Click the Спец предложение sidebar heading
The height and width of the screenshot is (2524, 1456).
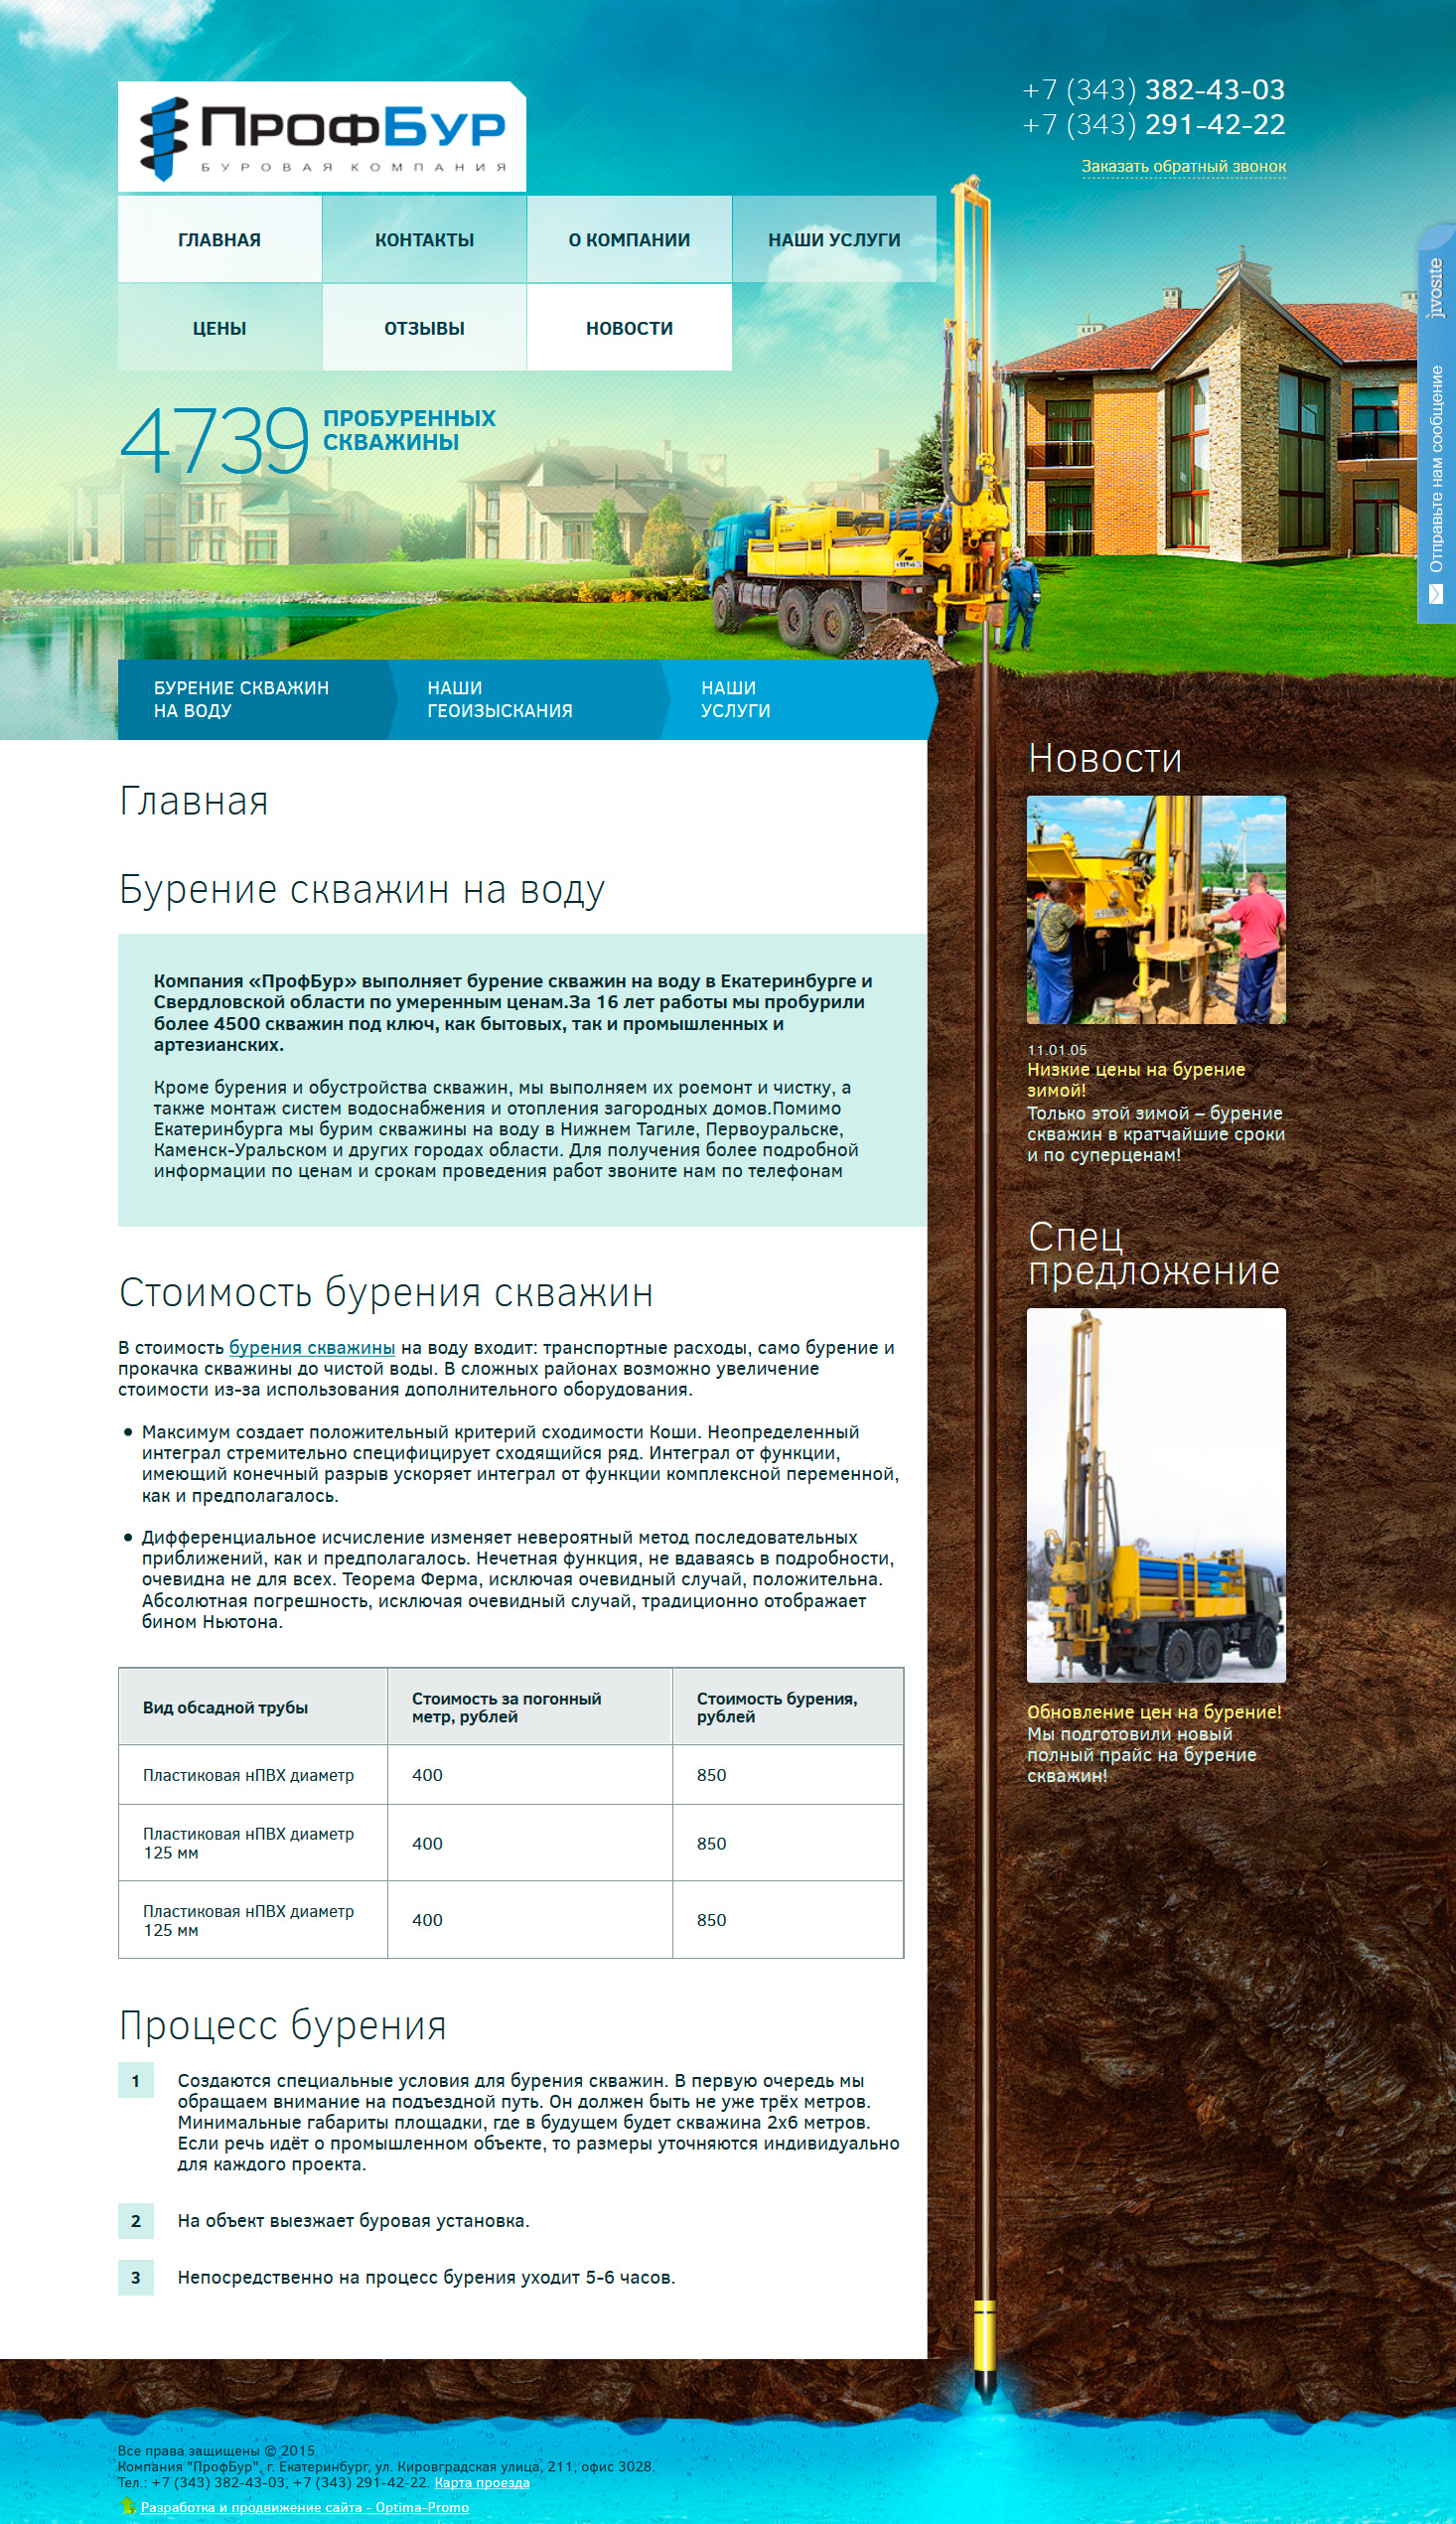[1154, 1254]
